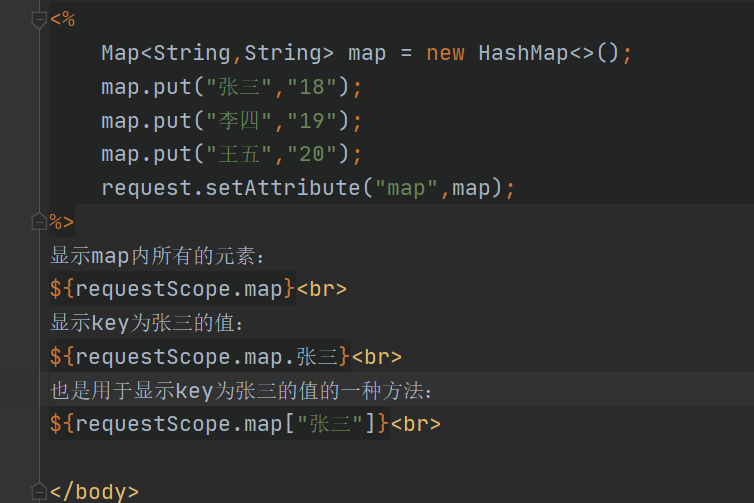The width and height of the screenshot is (754, 503).
Task: Collapse the fold marker beside %>
Action: (39, 222)
